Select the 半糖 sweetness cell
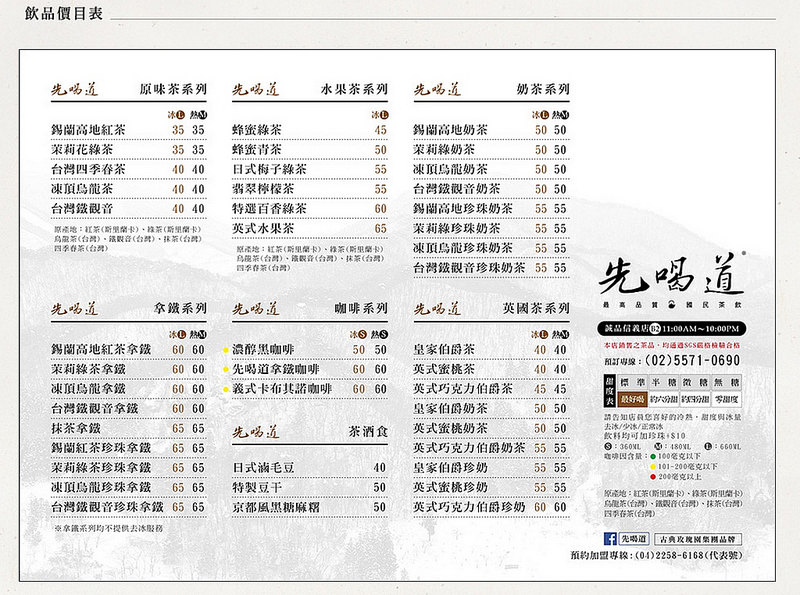The height and width of the screenshot is (595, 800). pyautogui.click(x=664, y=382)
